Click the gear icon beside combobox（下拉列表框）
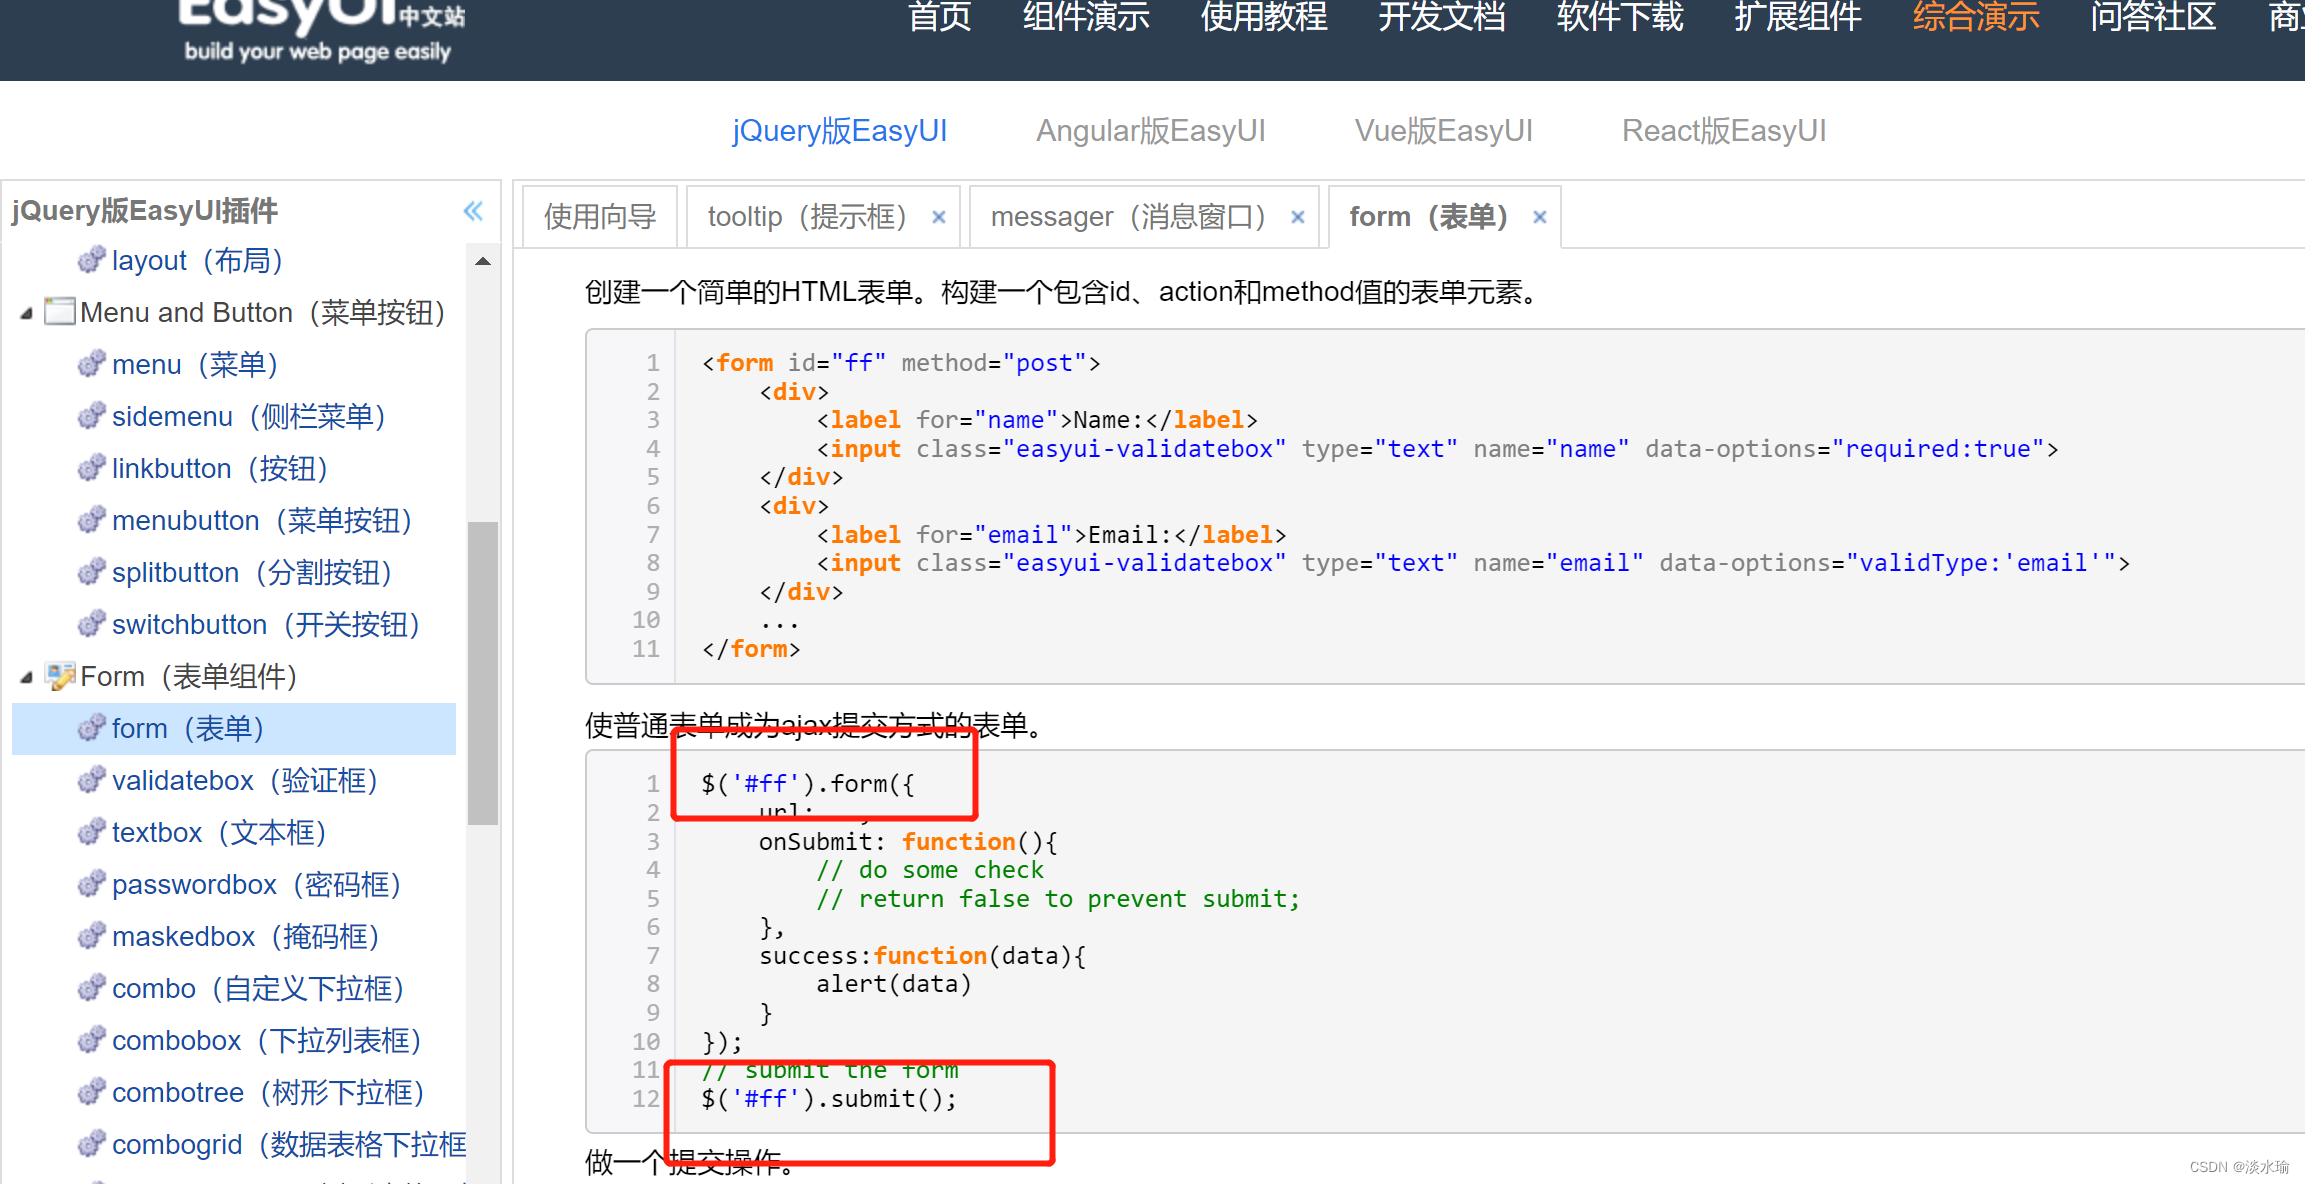This screenshot has height=1184, width=2305. pyautogui.click(x=91, y=1040)
